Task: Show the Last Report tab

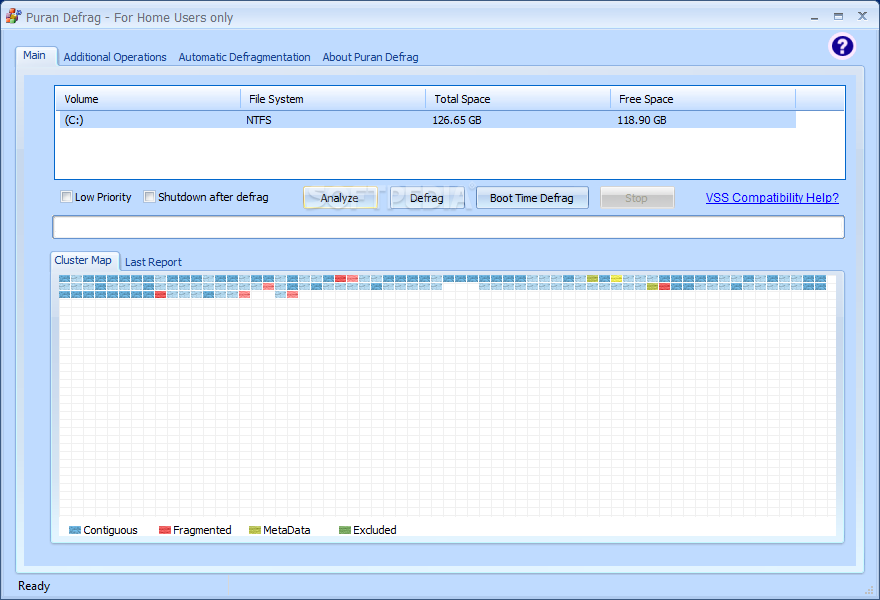Action: (153, 262)
